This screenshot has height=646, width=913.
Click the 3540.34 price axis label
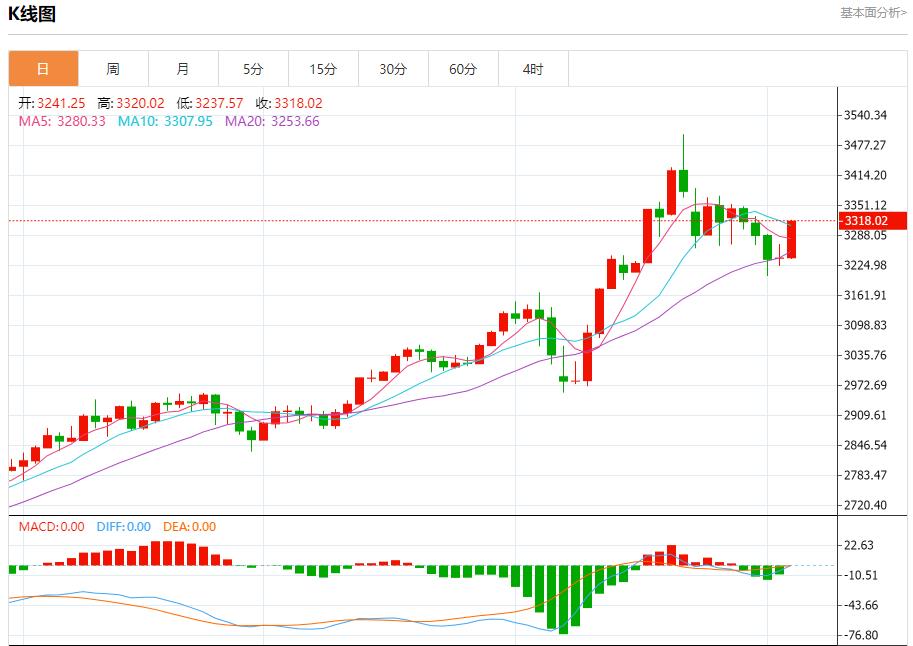click(x=865, y=116)
